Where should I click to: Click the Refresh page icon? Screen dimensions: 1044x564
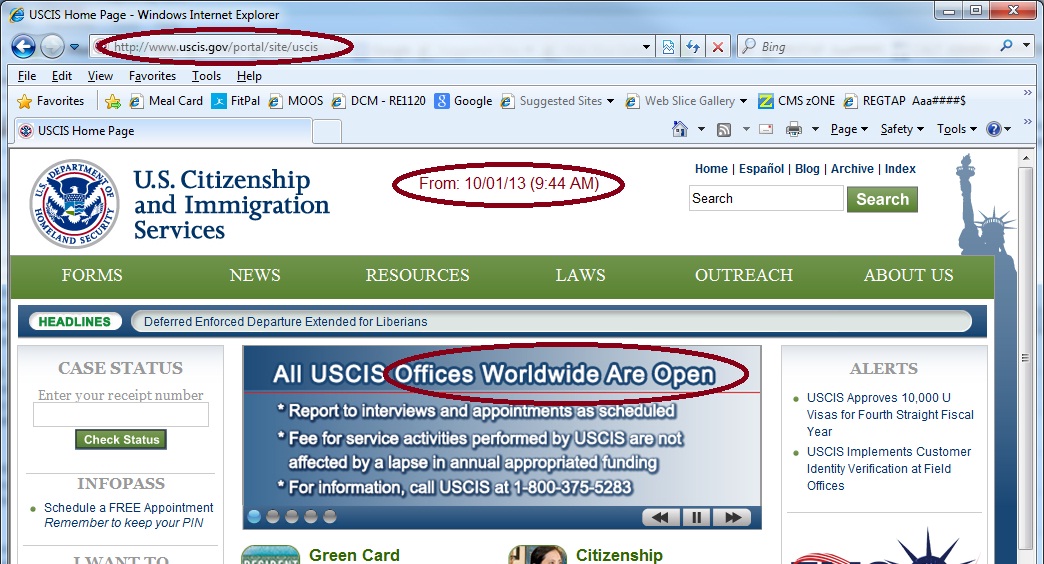pyautogui.click(x=693, y=47)
